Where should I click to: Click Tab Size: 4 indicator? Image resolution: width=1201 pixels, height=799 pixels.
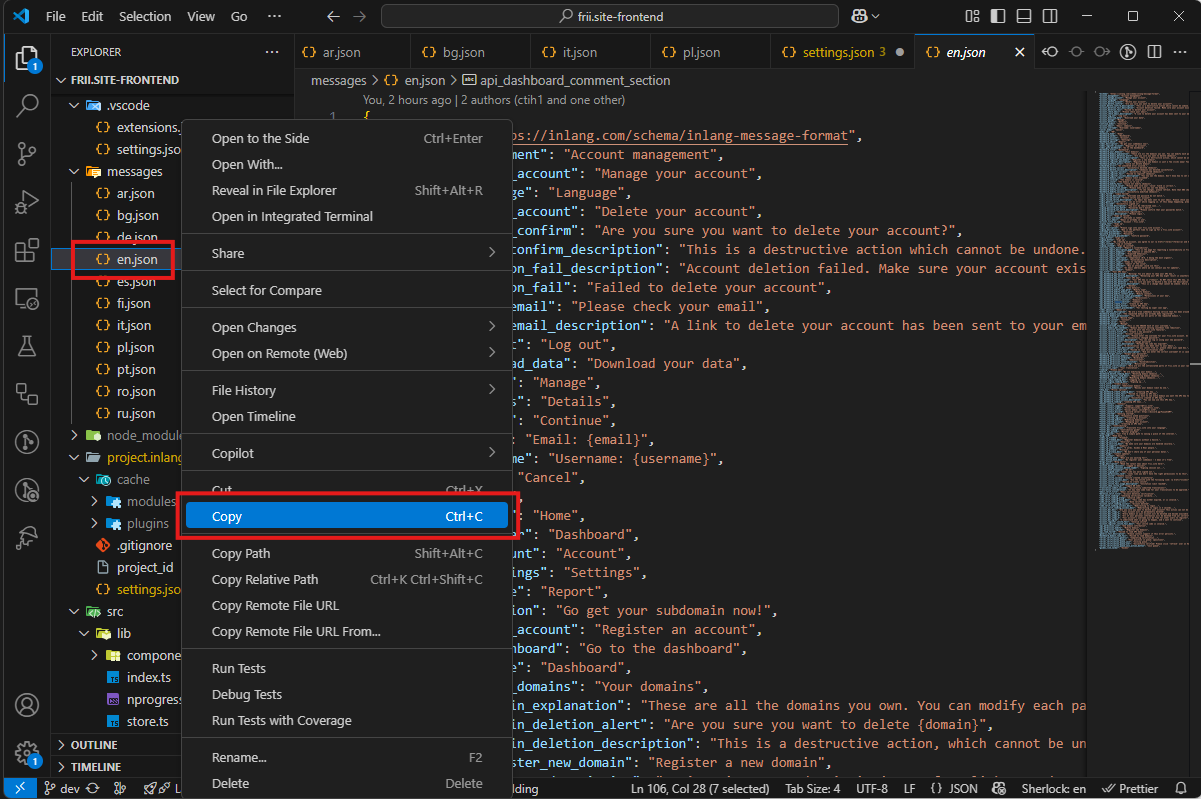pyautogui.click(x=814, y=788)
